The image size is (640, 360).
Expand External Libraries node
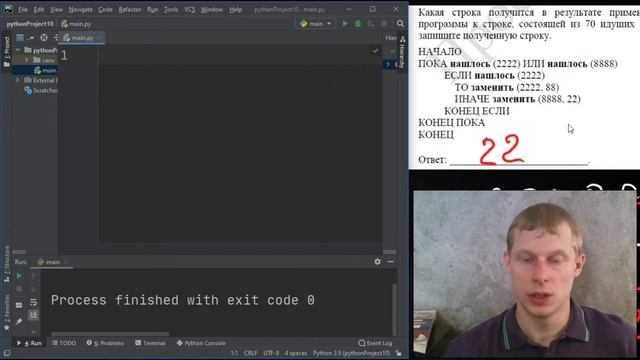[x=18, y=80]
